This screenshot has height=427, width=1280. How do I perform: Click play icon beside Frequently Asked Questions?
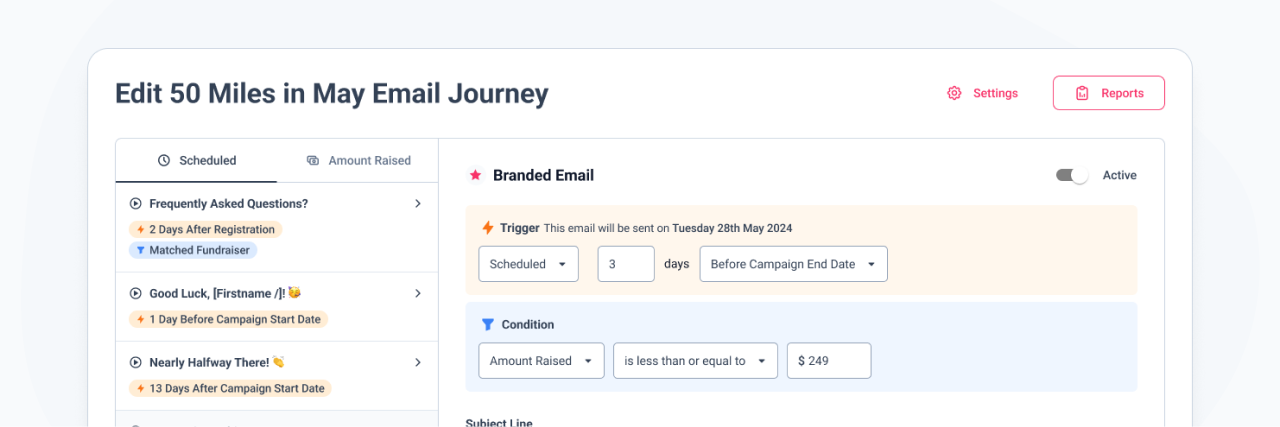(x=136, y=203)
